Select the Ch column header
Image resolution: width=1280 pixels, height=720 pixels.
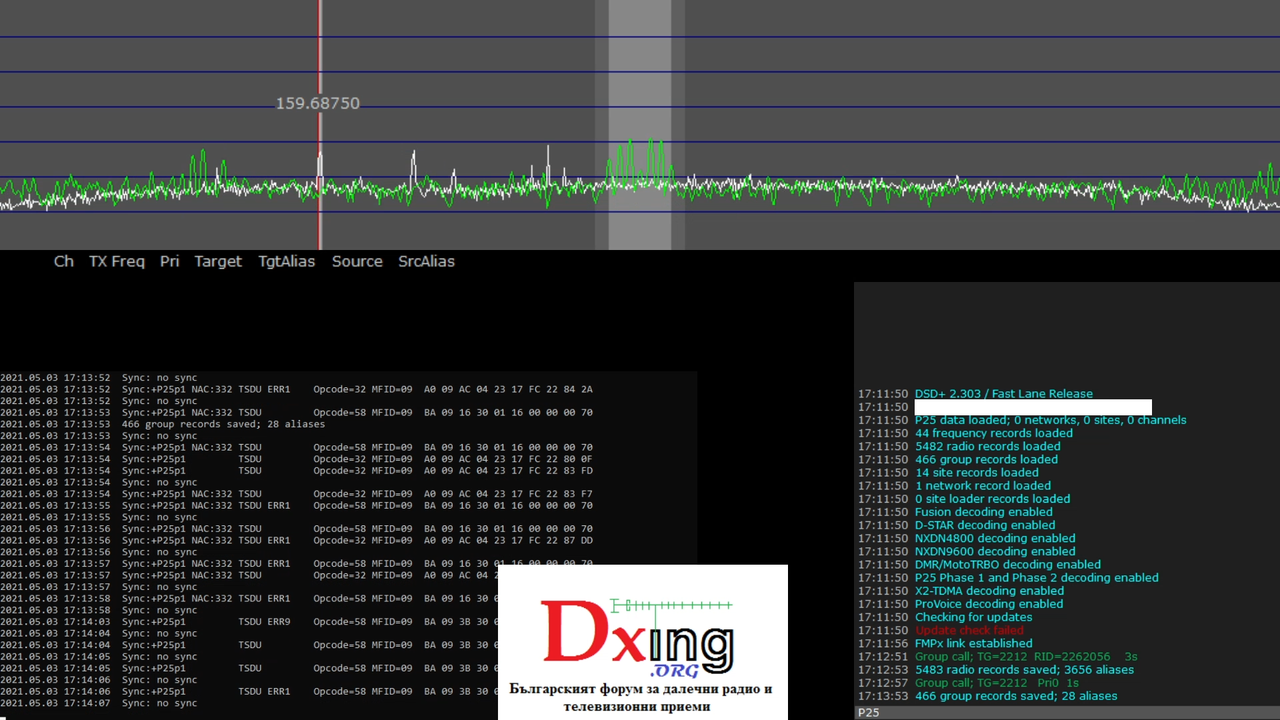pos(64,261)
